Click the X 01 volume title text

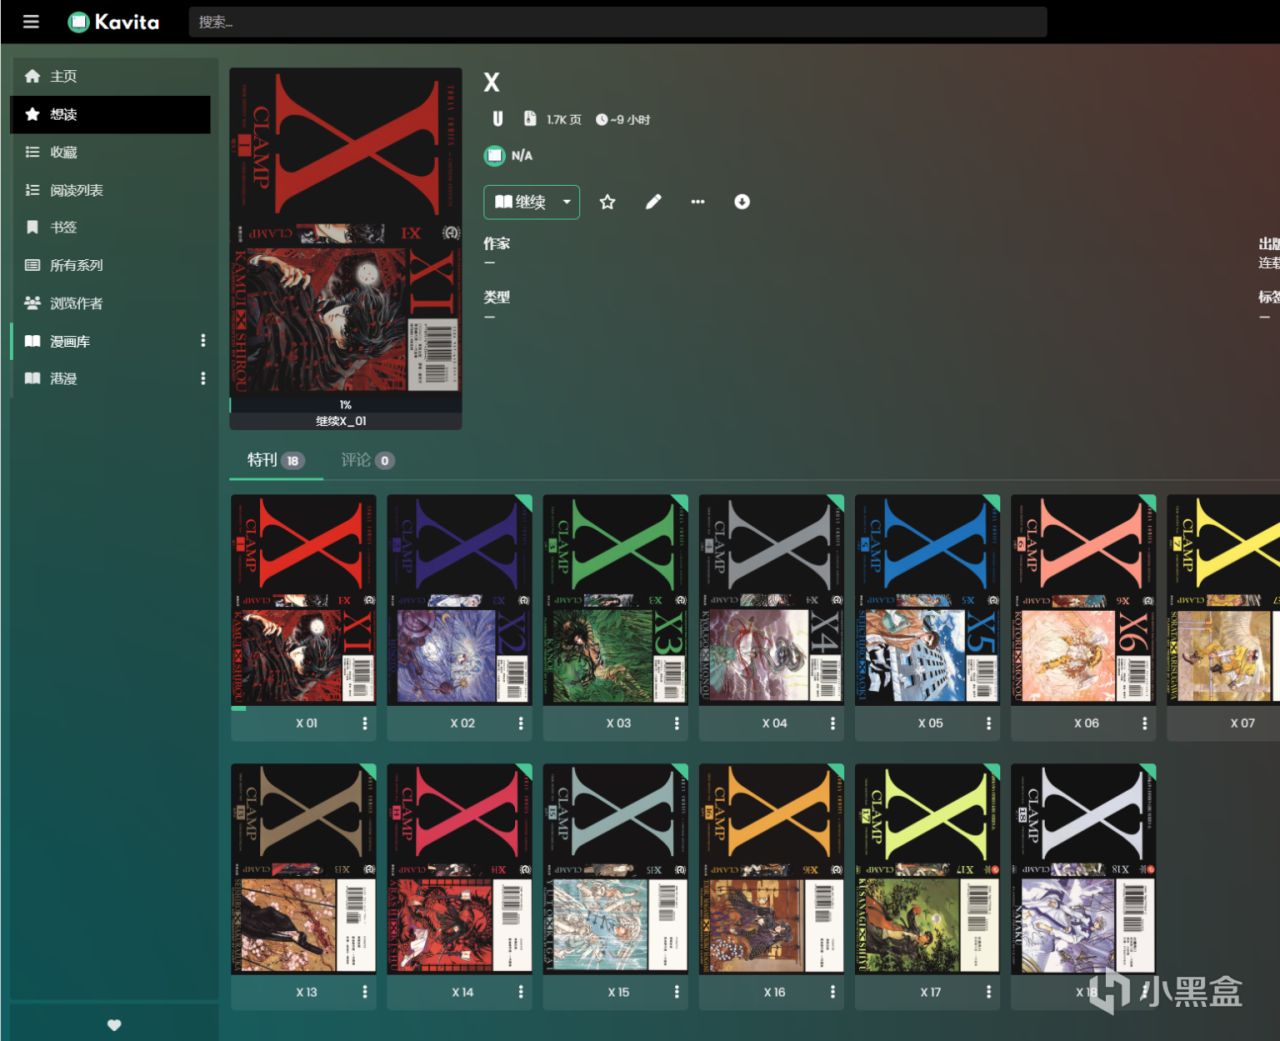[x=306, y=723]
